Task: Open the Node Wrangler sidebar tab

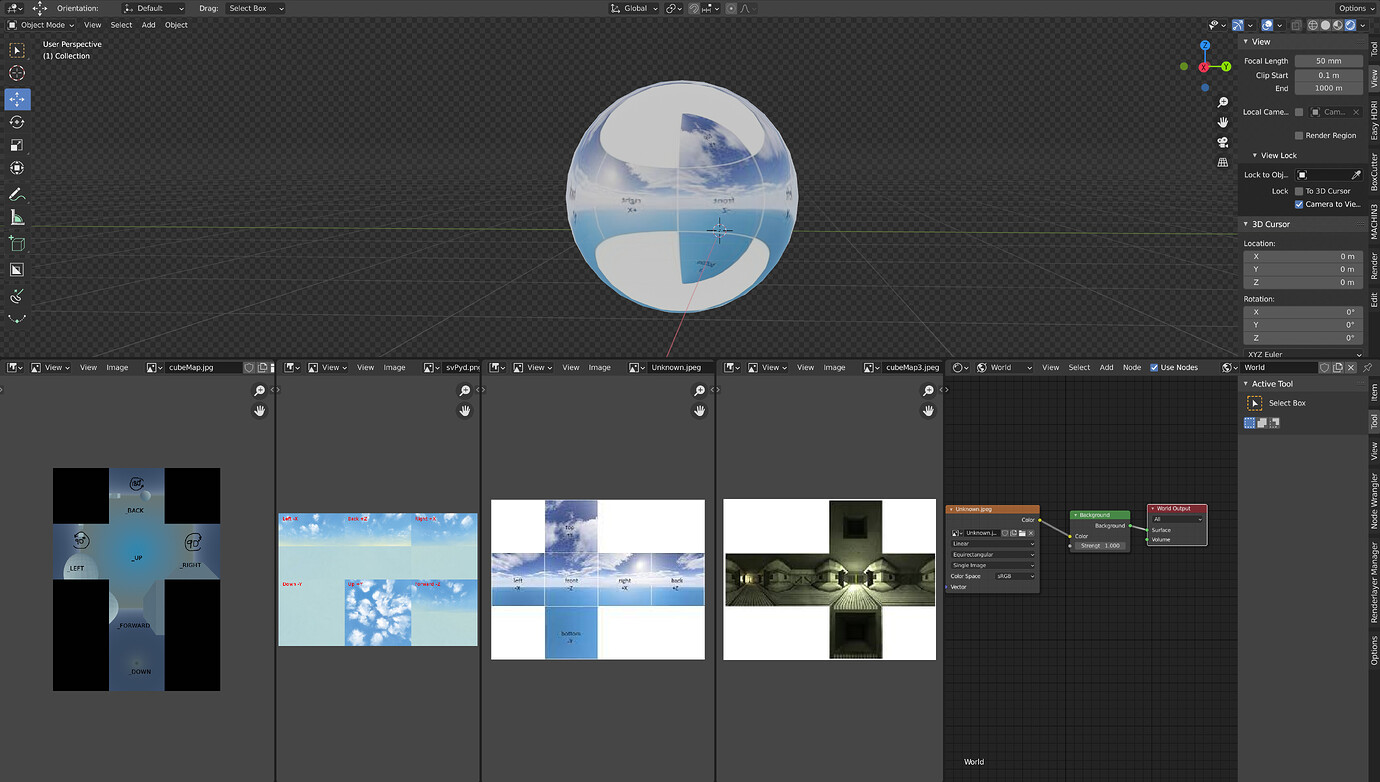Action: pyautogui.click(x=1373, y=500)
